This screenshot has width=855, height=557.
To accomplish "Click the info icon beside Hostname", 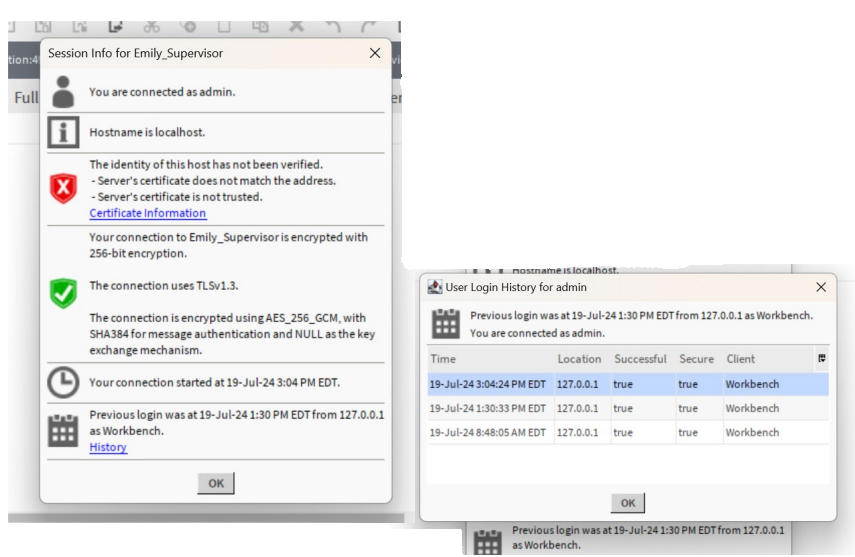I will click(63, 133).
